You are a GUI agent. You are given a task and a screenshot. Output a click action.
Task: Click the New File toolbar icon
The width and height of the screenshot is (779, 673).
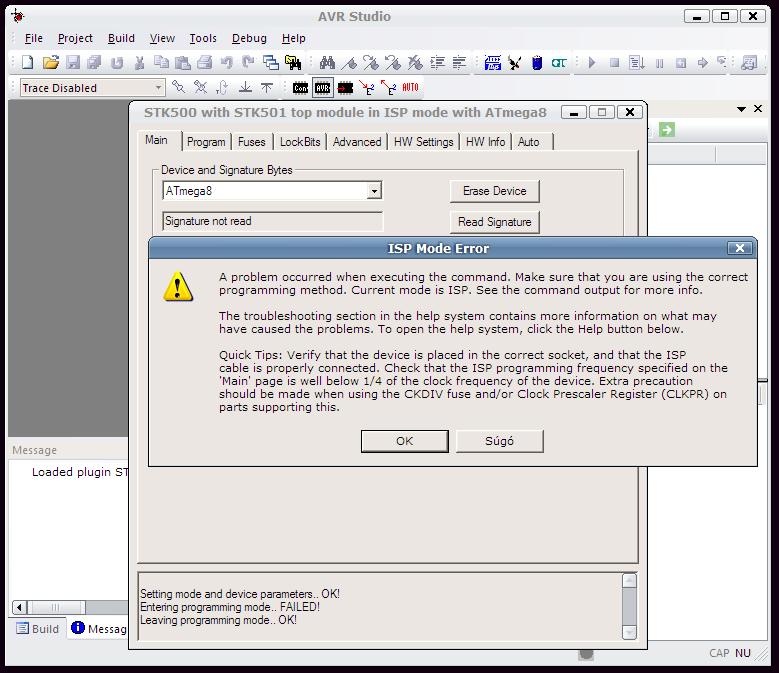pos(28,63)
